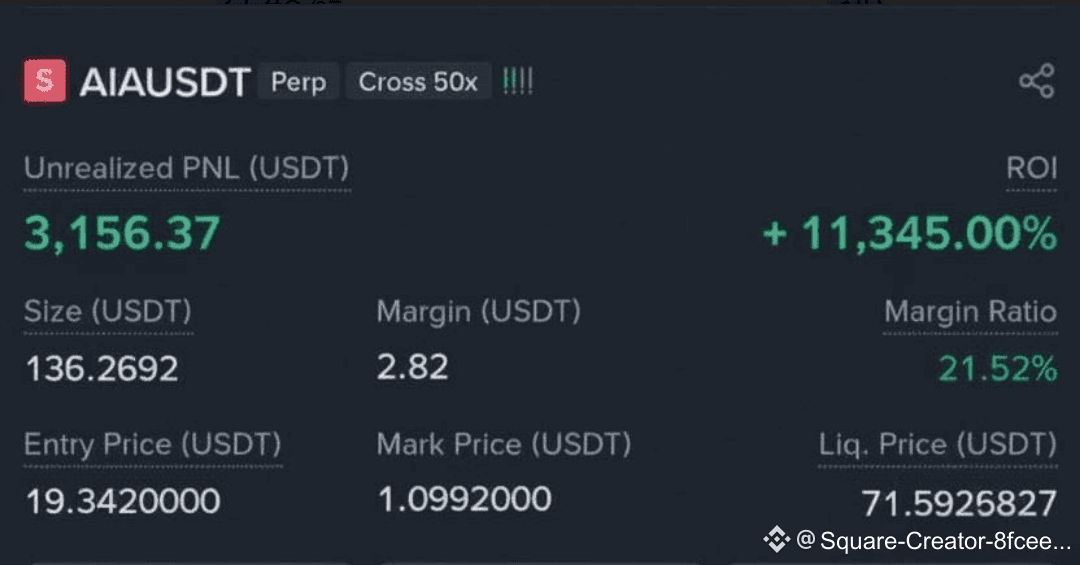1080x565 pixels.
Task: Tap the Liq. Price (USDT) label
Action: click(x=937, y=444)
